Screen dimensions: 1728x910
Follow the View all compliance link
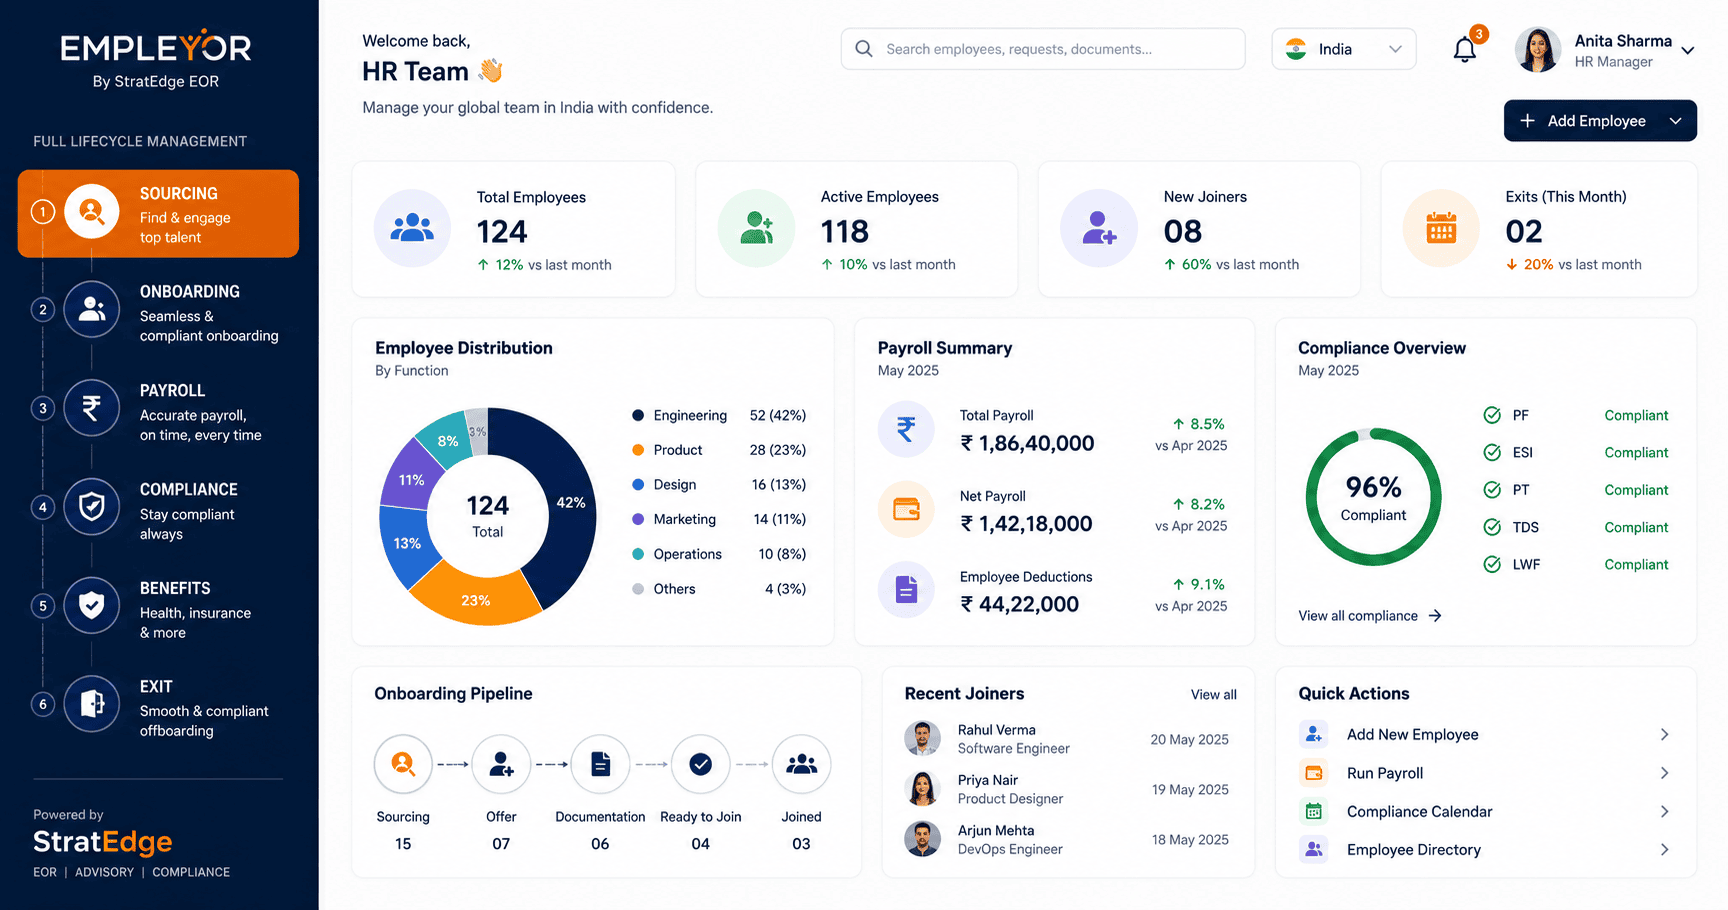(1370, 616)
